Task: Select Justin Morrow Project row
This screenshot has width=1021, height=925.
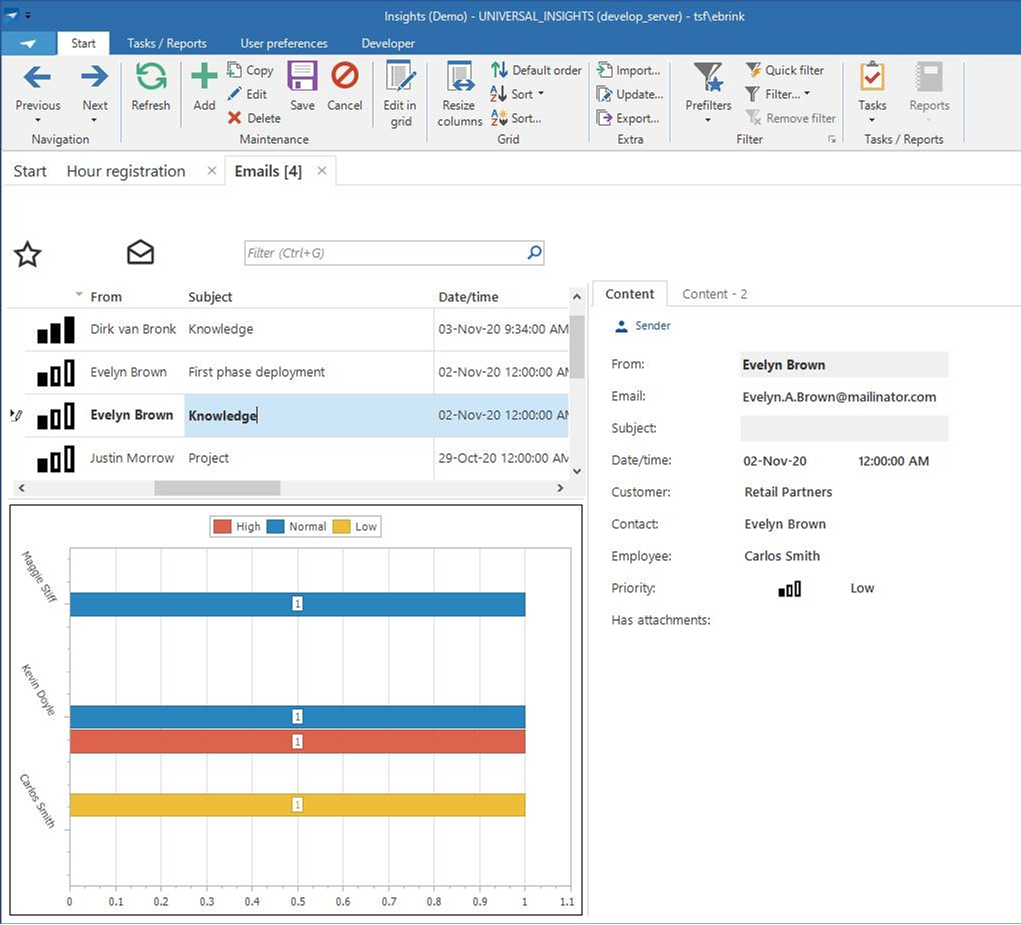Action: click(297, 458)
